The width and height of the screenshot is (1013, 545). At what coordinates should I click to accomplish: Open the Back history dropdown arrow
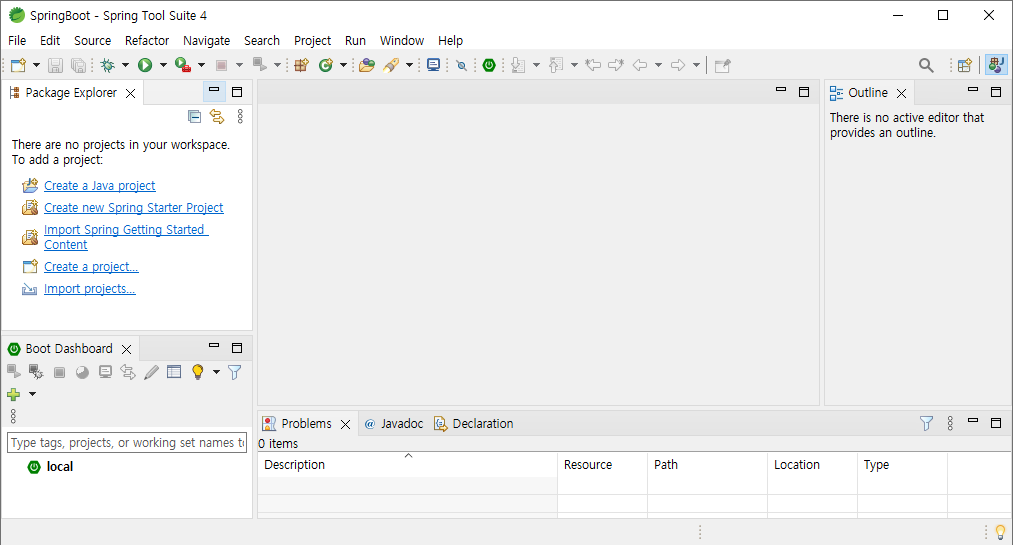tap(658, 65)
